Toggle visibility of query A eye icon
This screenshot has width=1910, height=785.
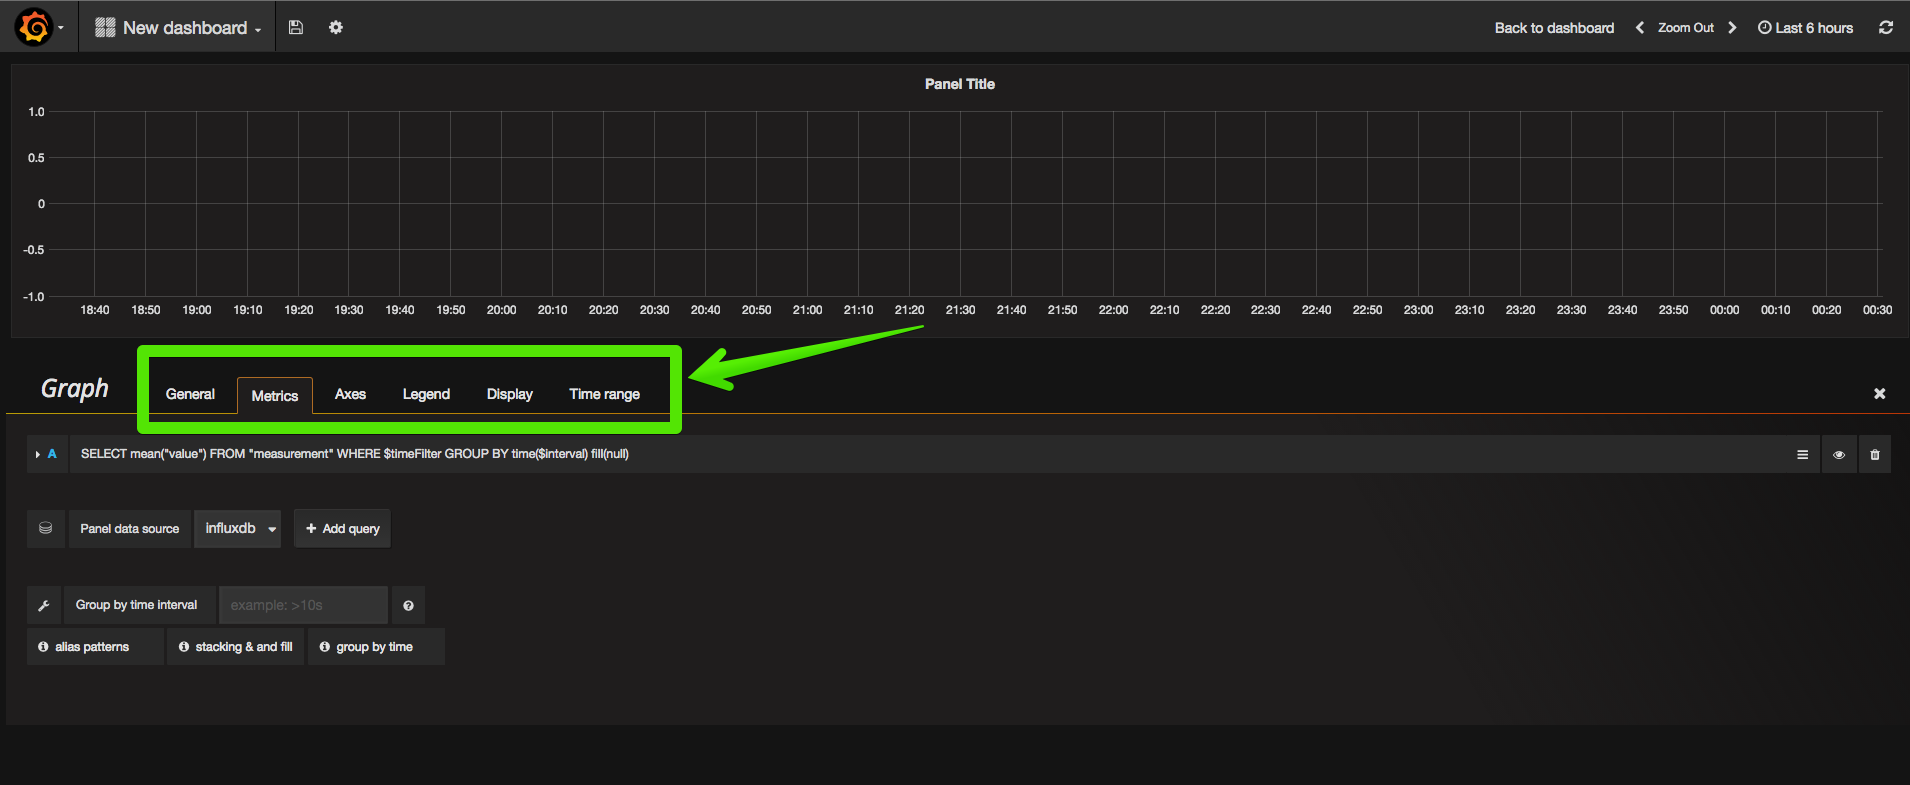[1839, 455]
